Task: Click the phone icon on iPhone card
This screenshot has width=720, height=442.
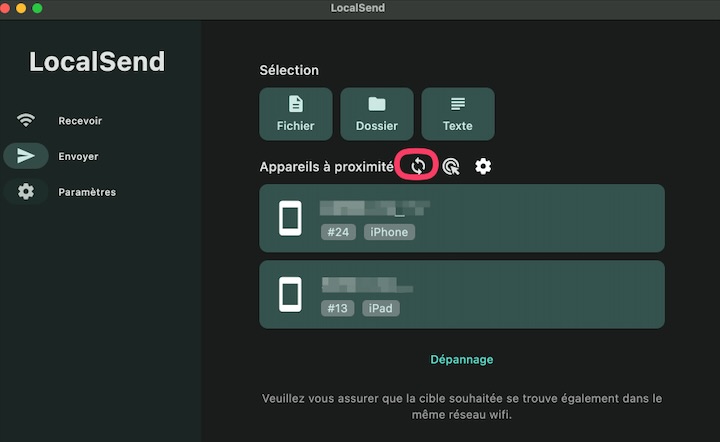Action: (290, 218)
